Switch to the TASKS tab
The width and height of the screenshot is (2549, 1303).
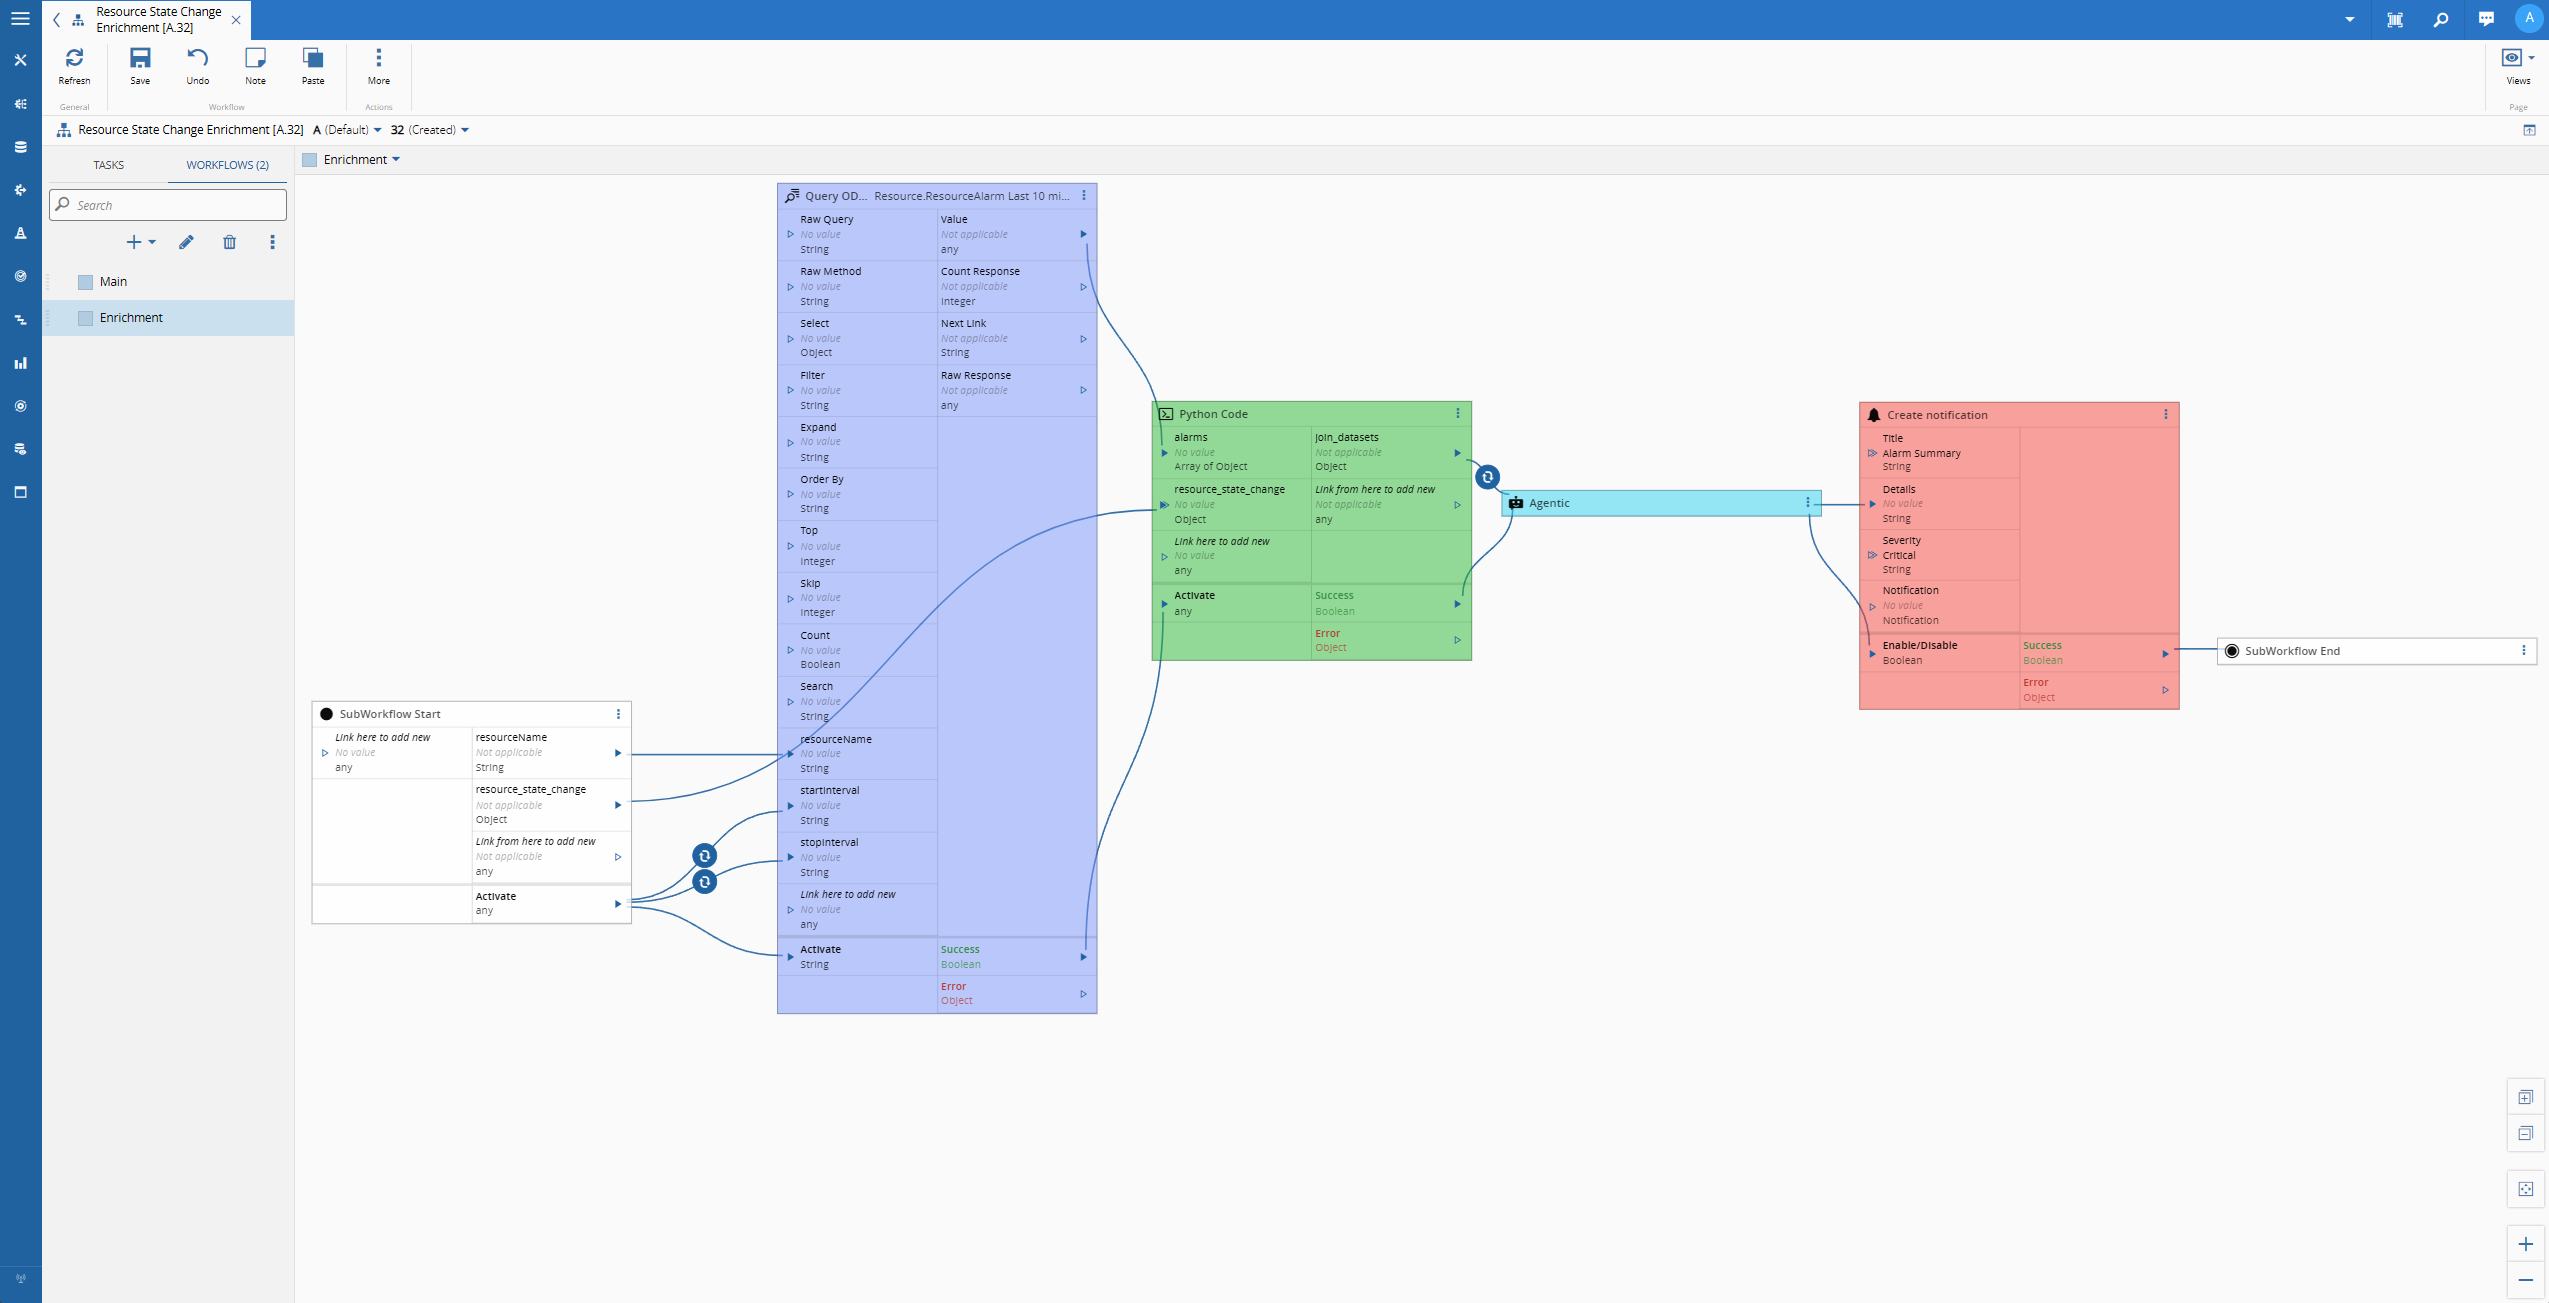(108, 165)
